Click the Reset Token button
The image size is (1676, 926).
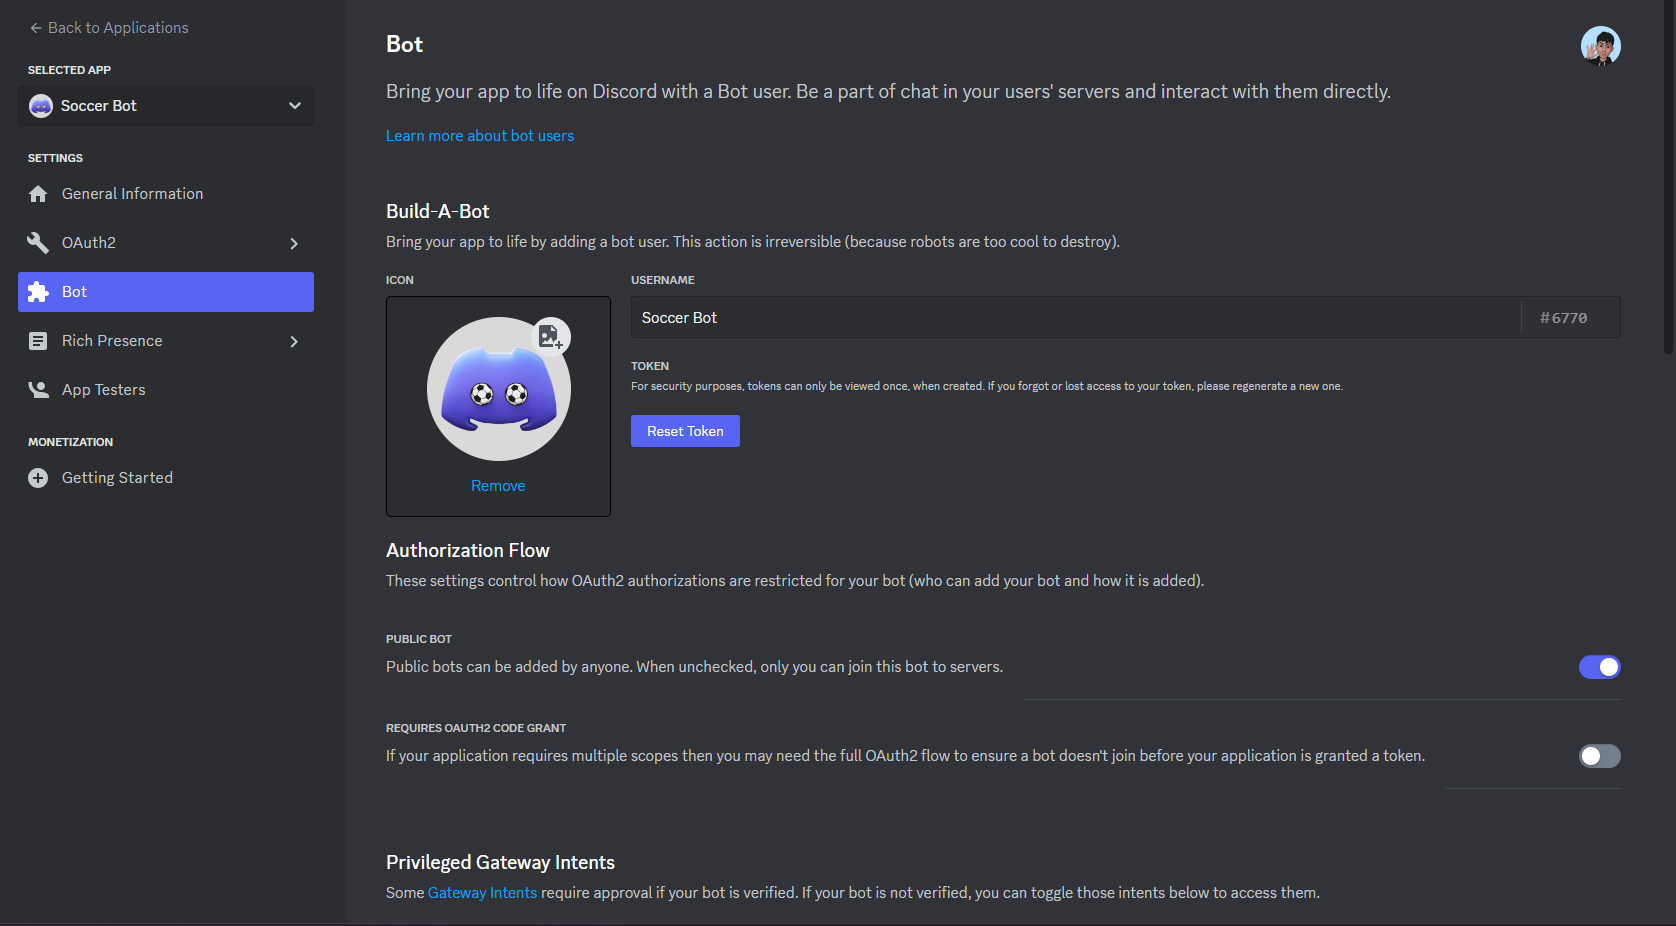pyautogui.click(x=685, y=431)
